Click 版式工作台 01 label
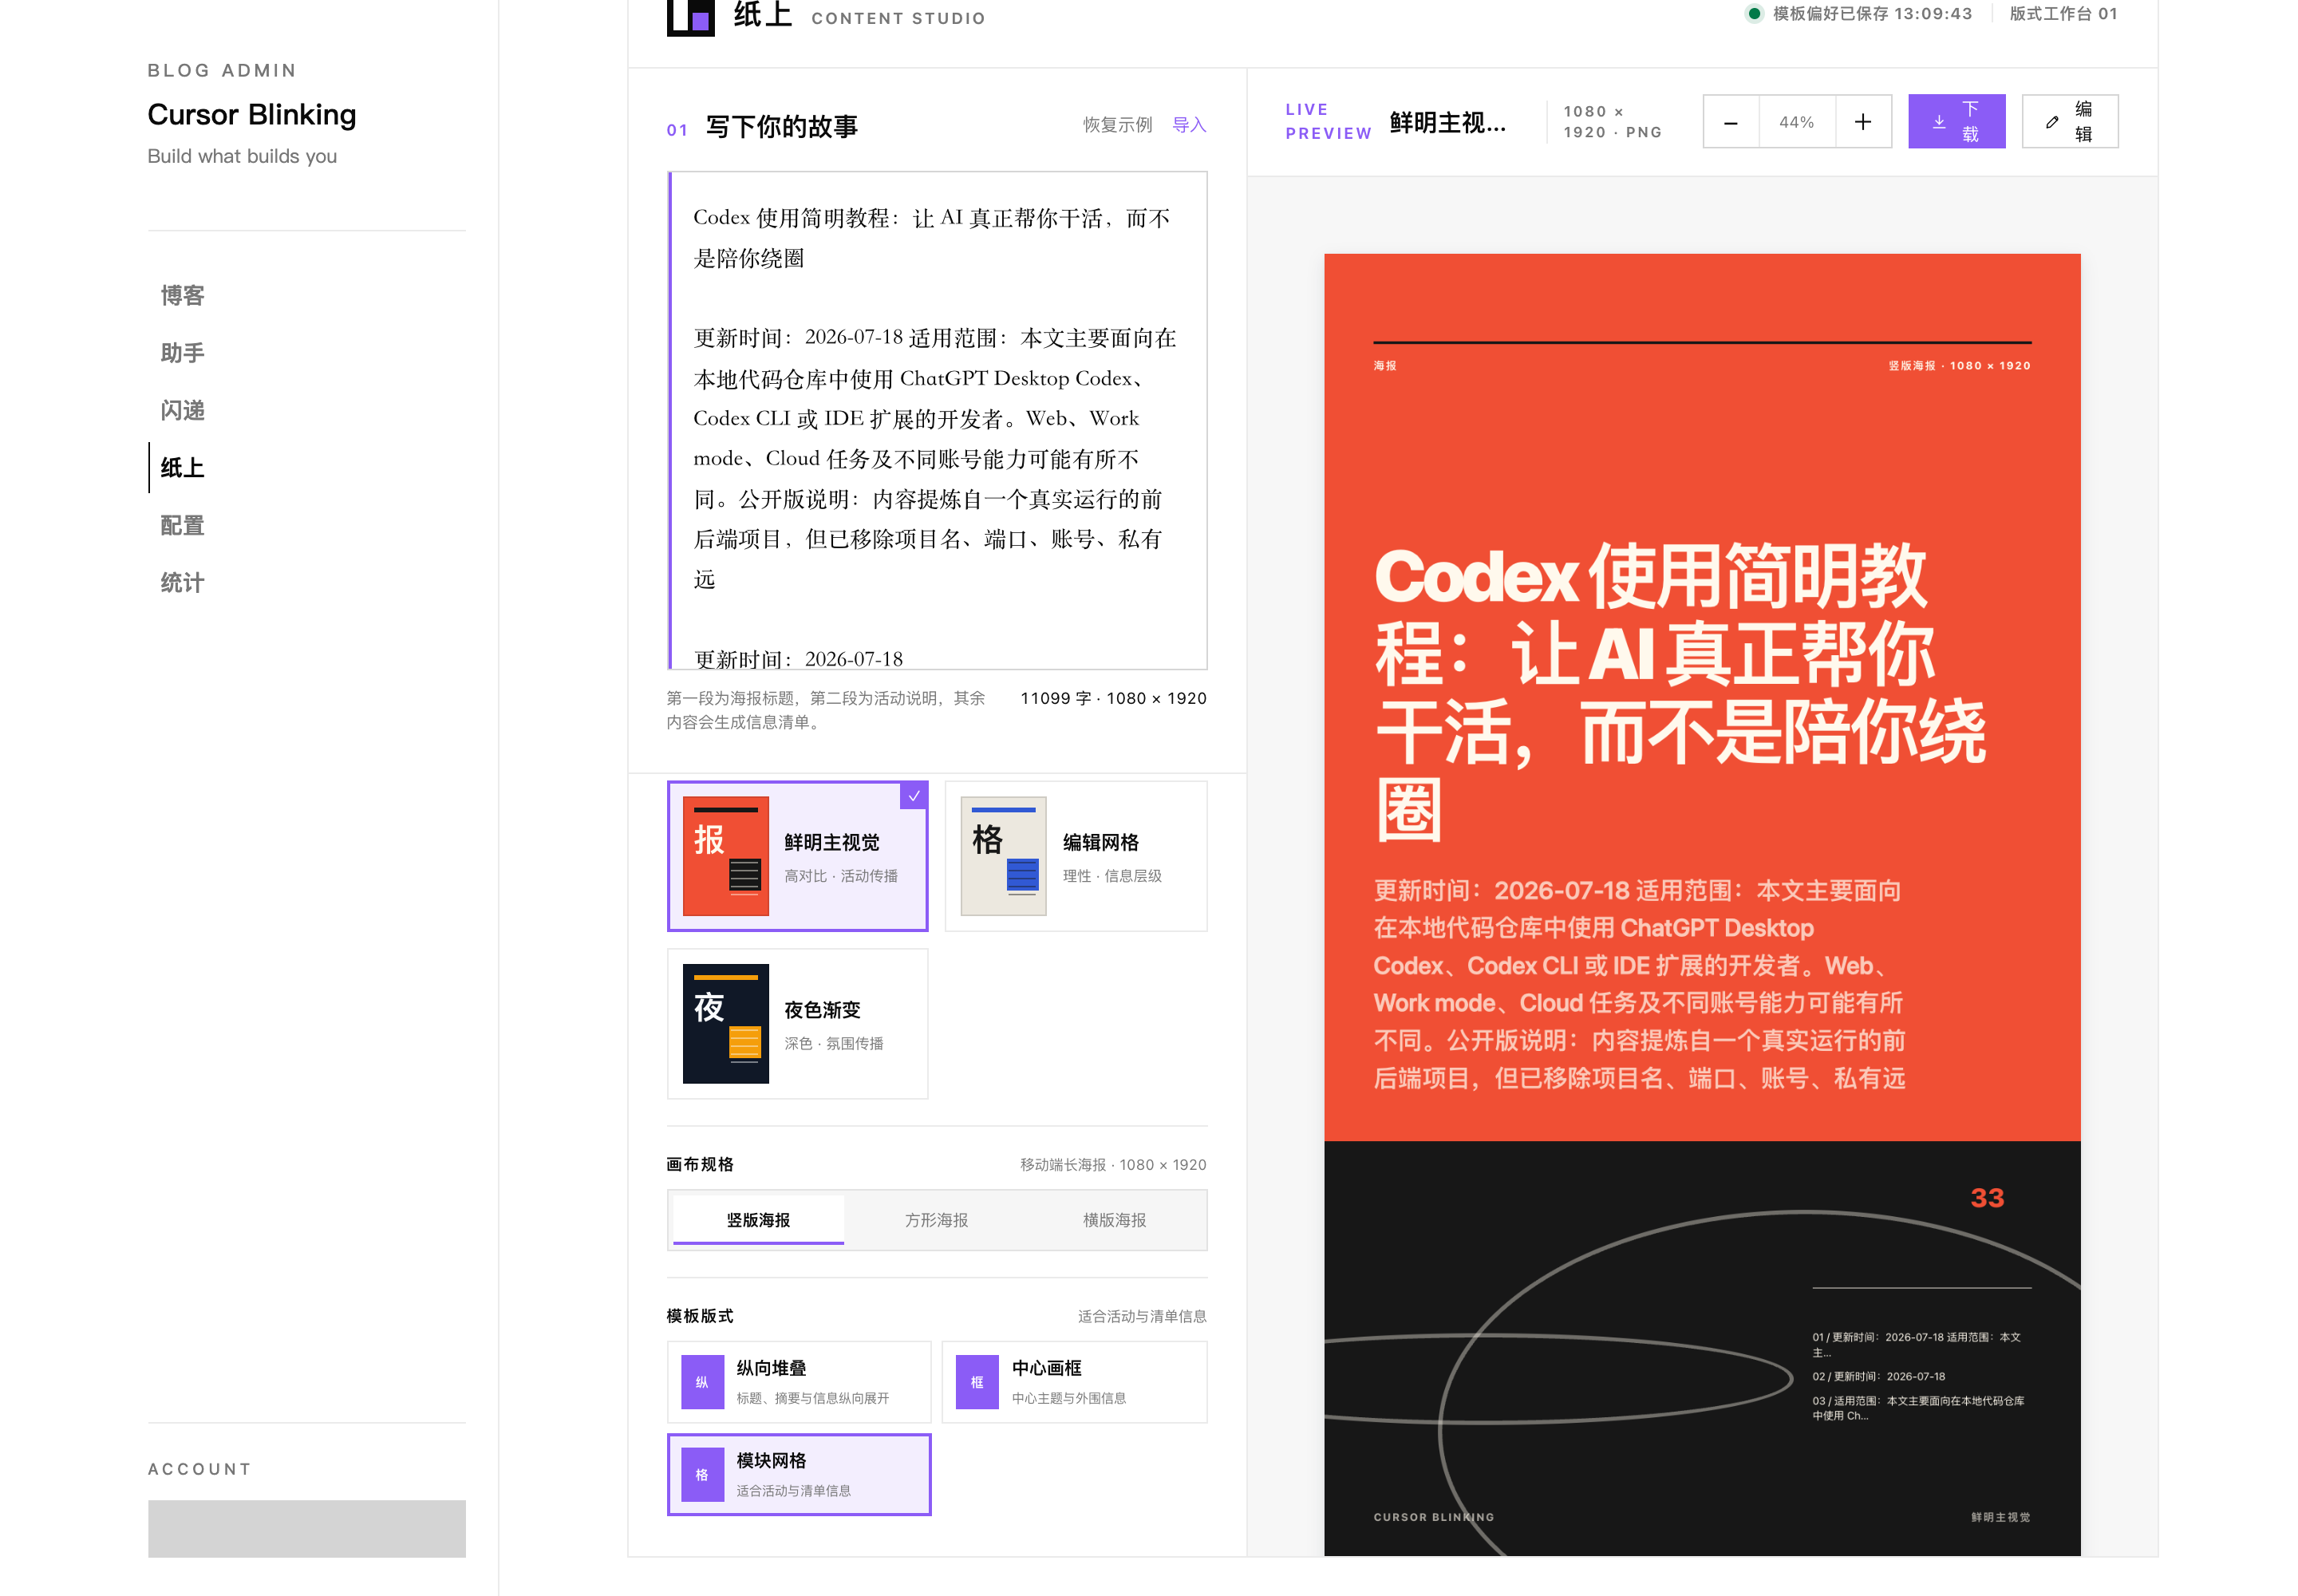 coord(2063,14)
